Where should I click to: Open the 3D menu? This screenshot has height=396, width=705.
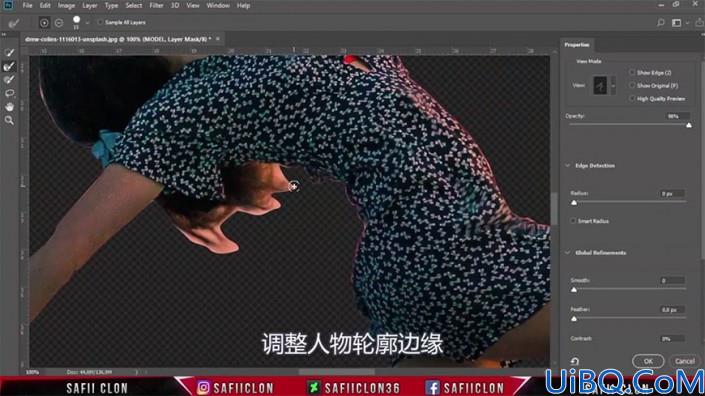175,5
